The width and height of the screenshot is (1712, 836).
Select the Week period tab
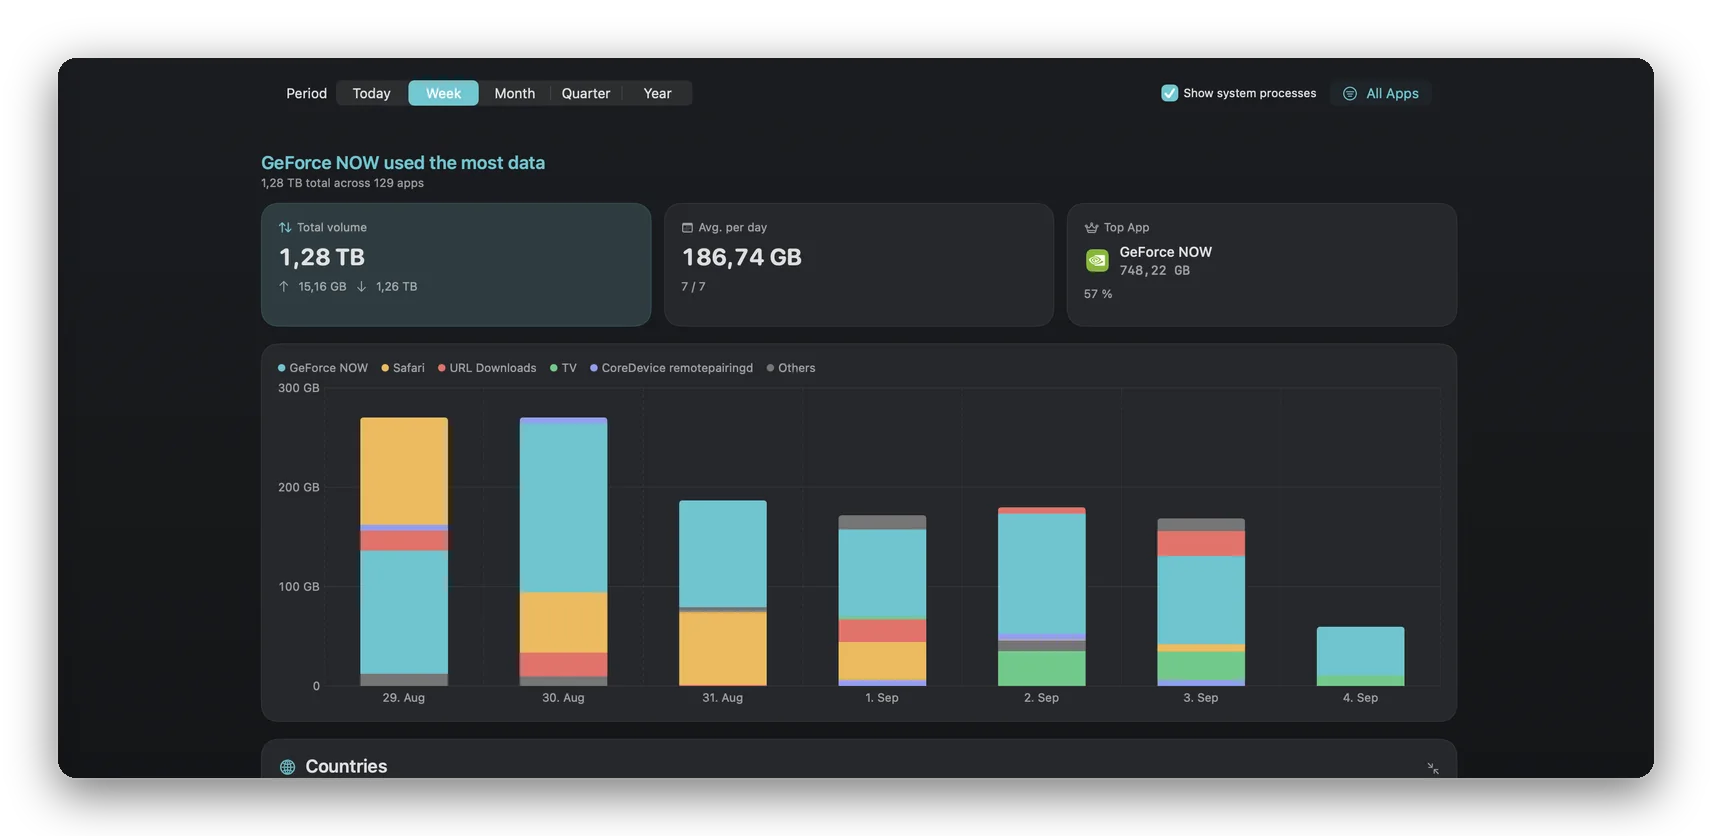coord(443,93)
